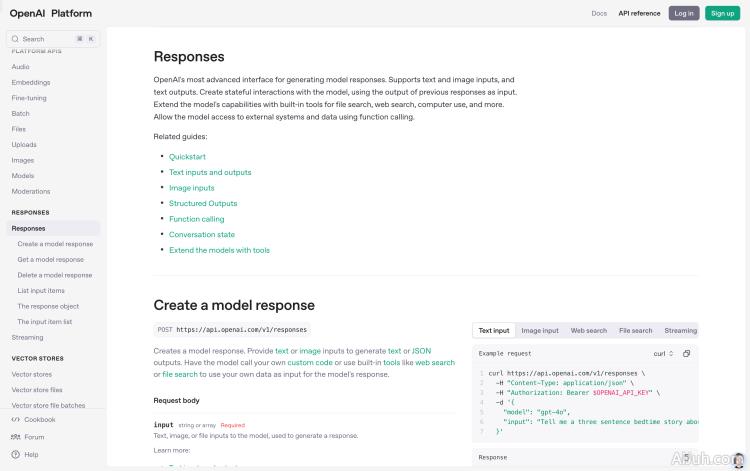Open the Function calling guide link
This screenshot has width=750, height=471.
pos(197,219)
